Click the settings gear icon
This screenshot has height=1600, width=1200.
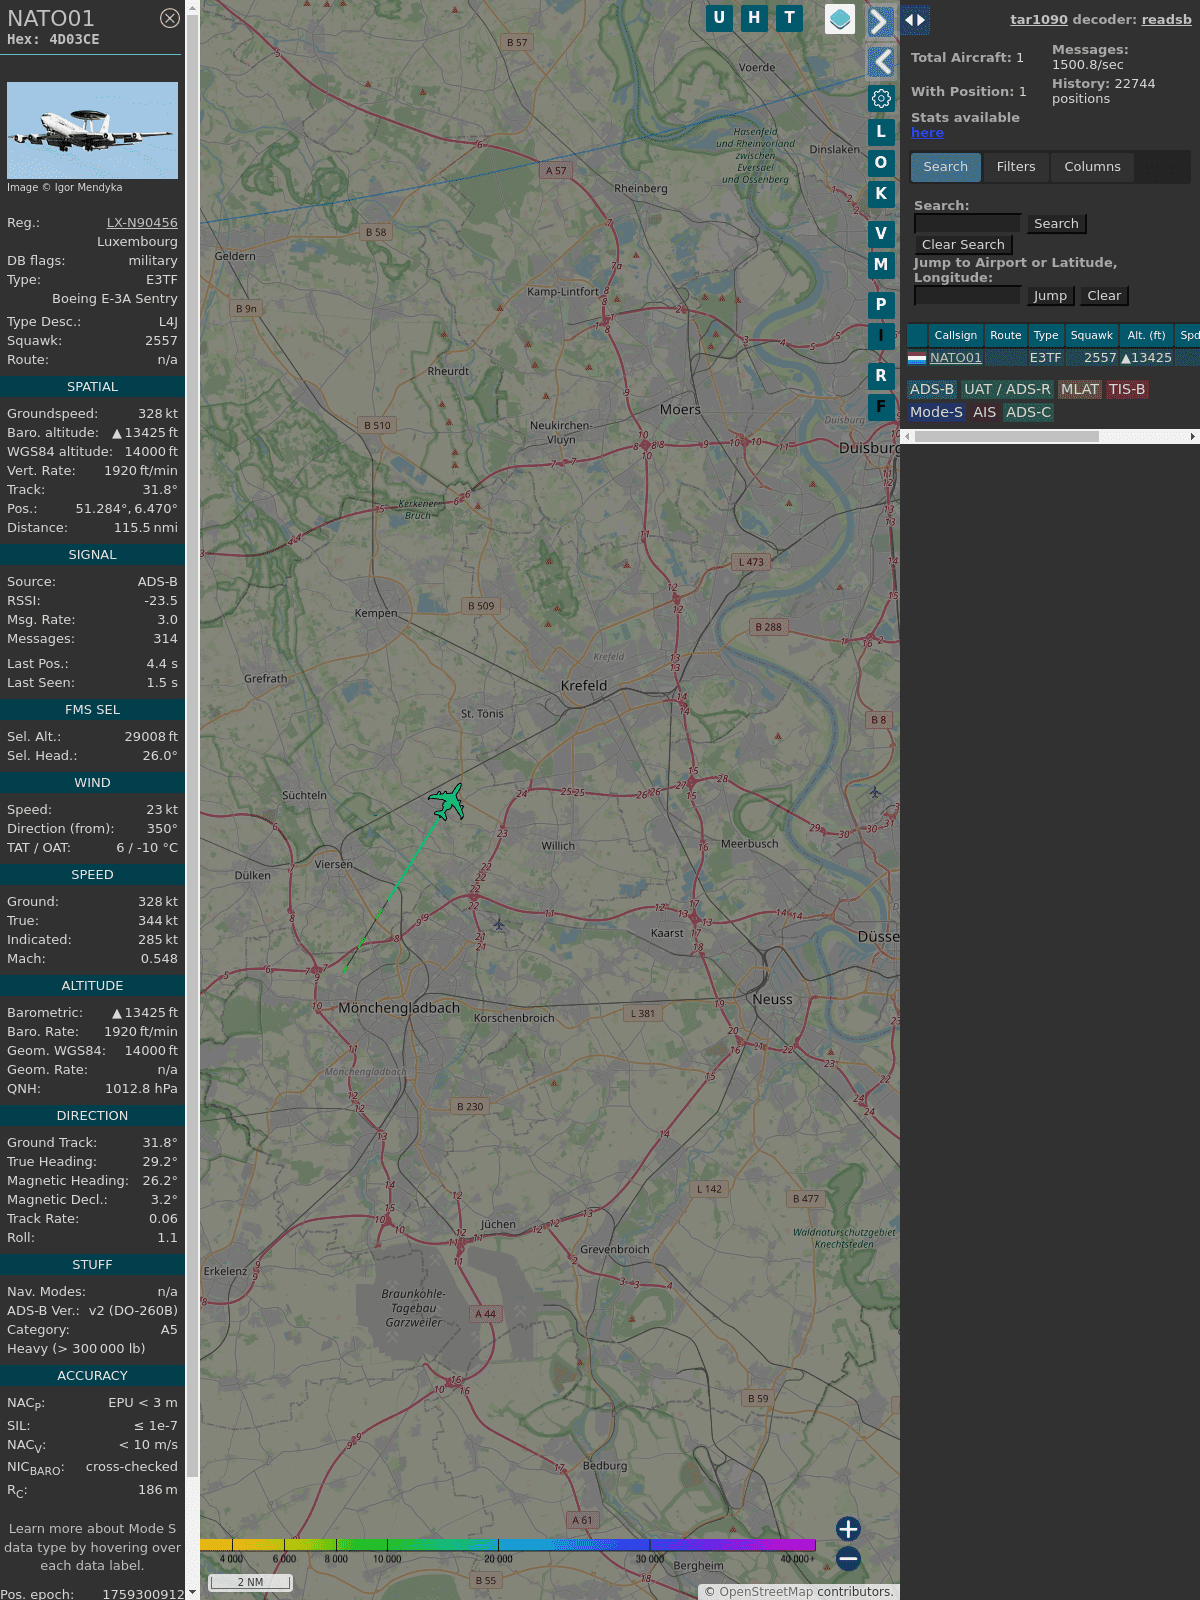point(881,98)
